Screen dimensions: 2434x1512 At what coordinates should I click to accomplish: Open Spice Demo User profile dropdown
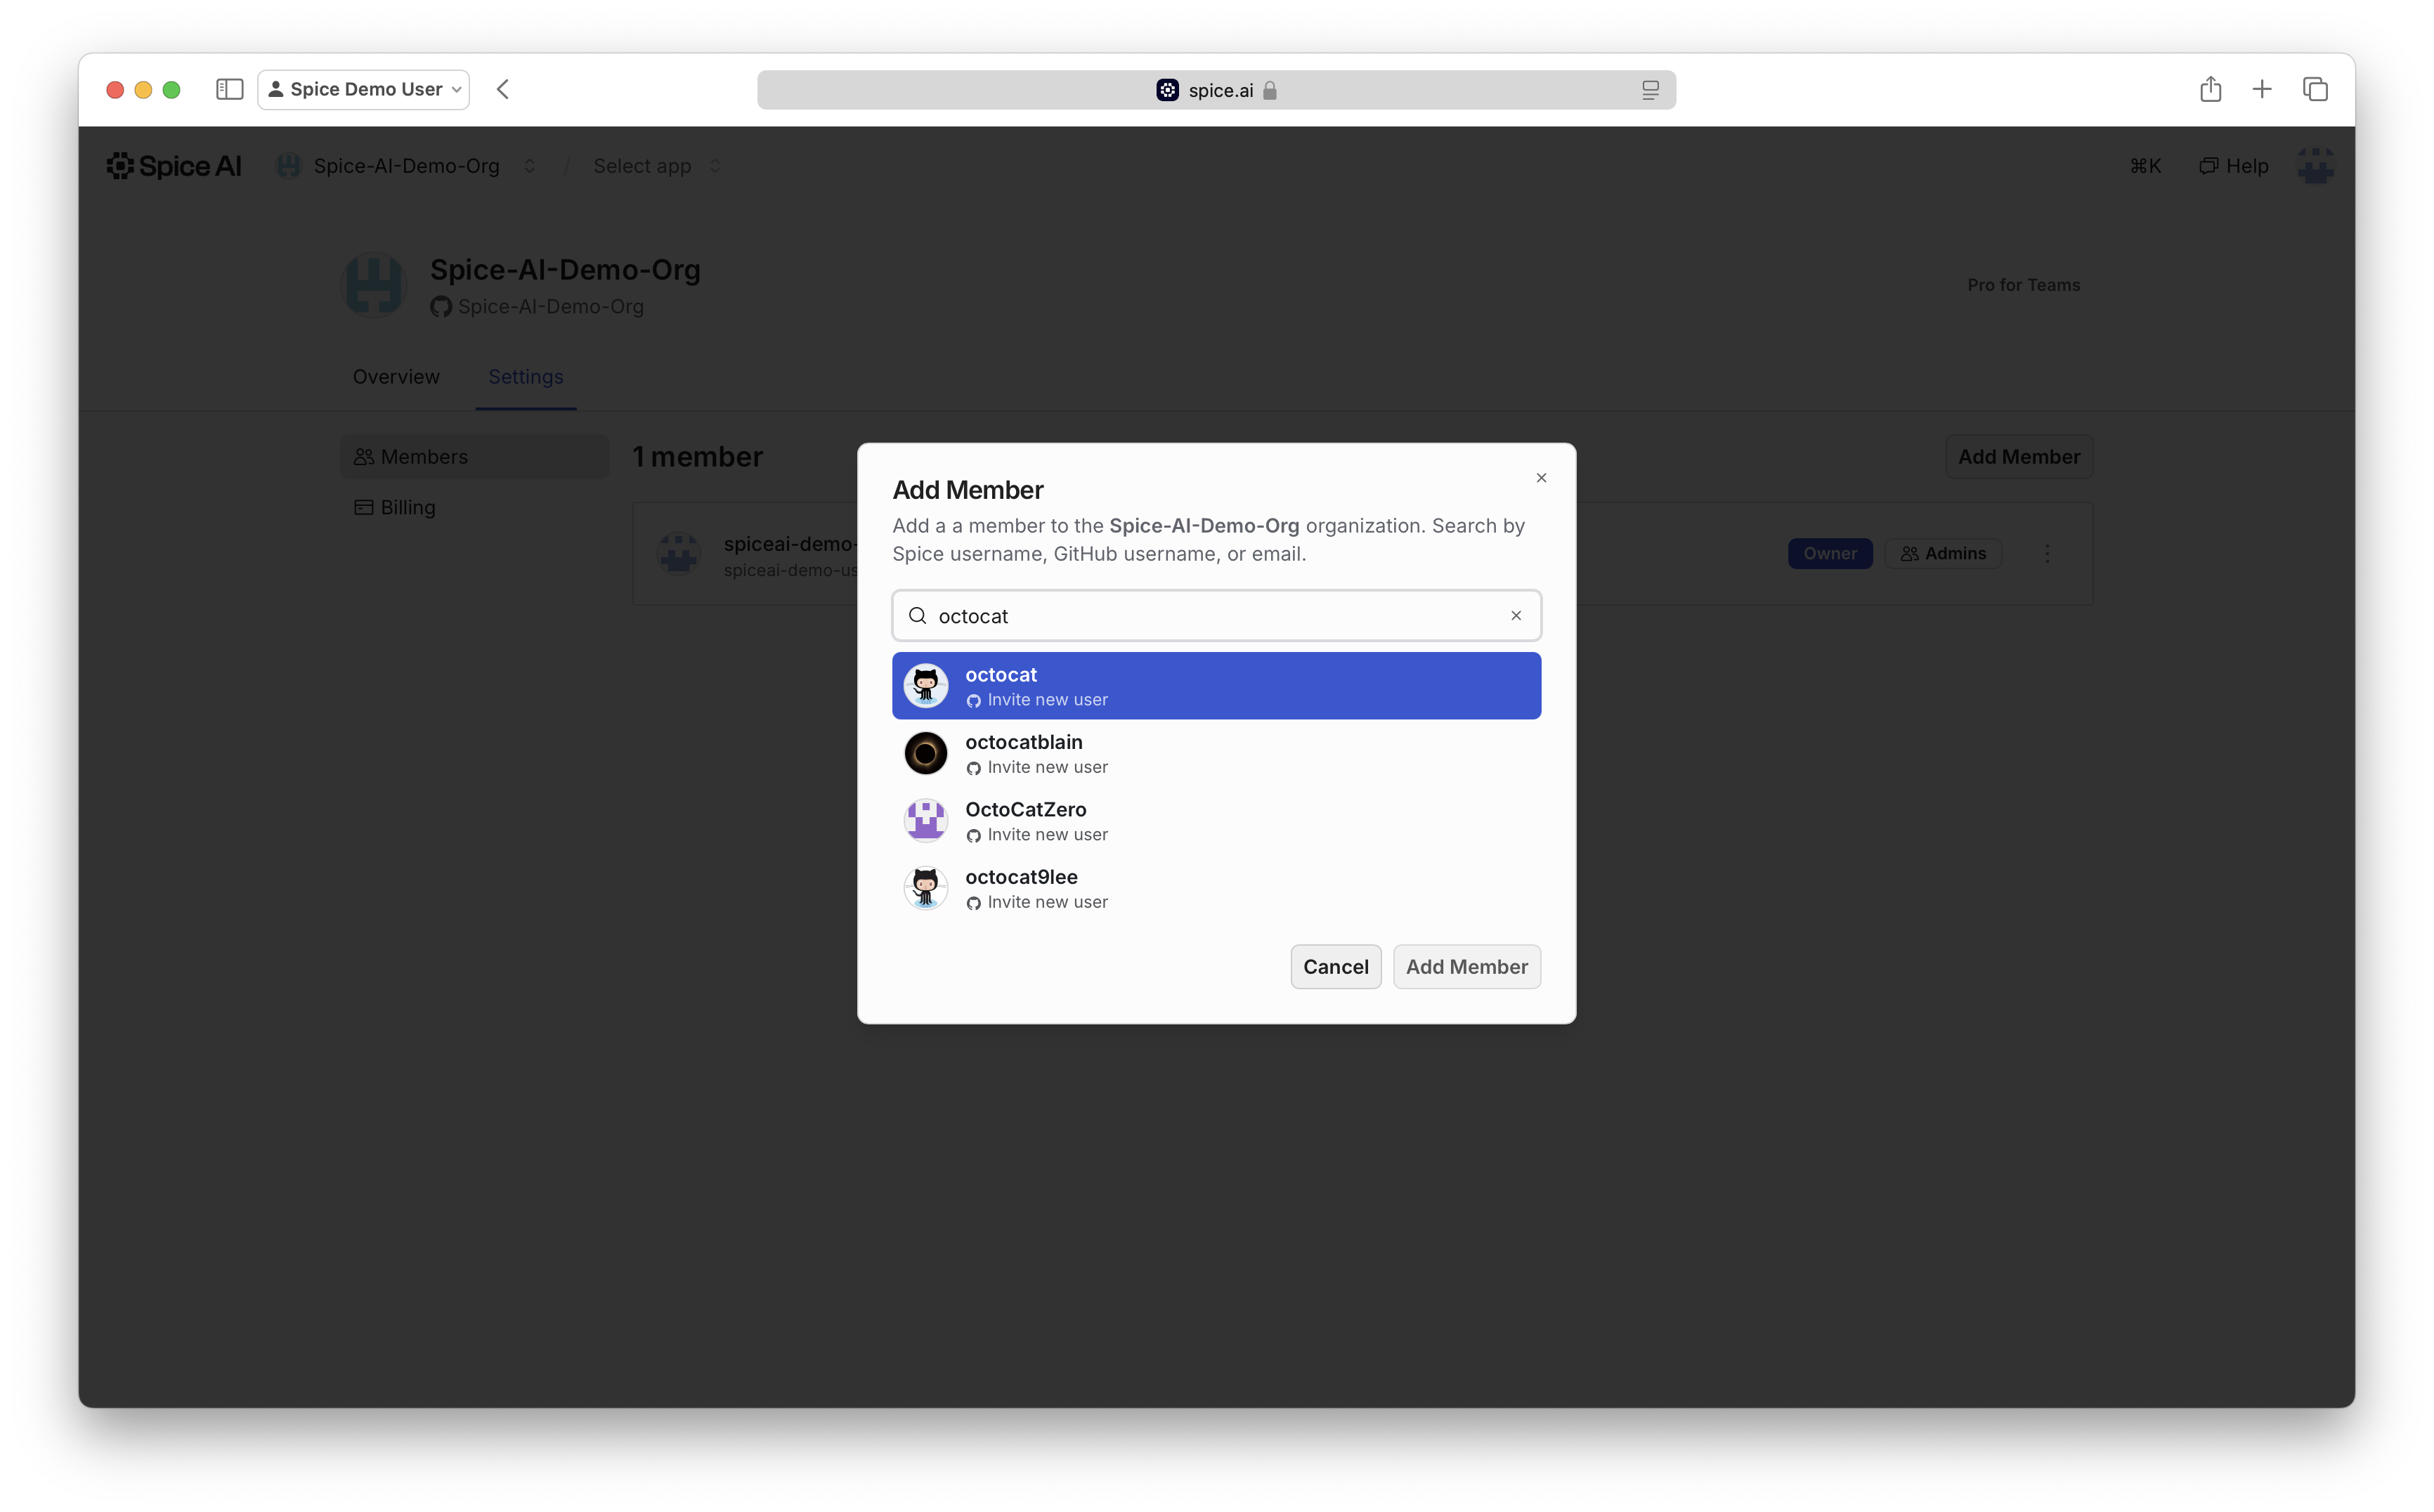tap(364, 90)
